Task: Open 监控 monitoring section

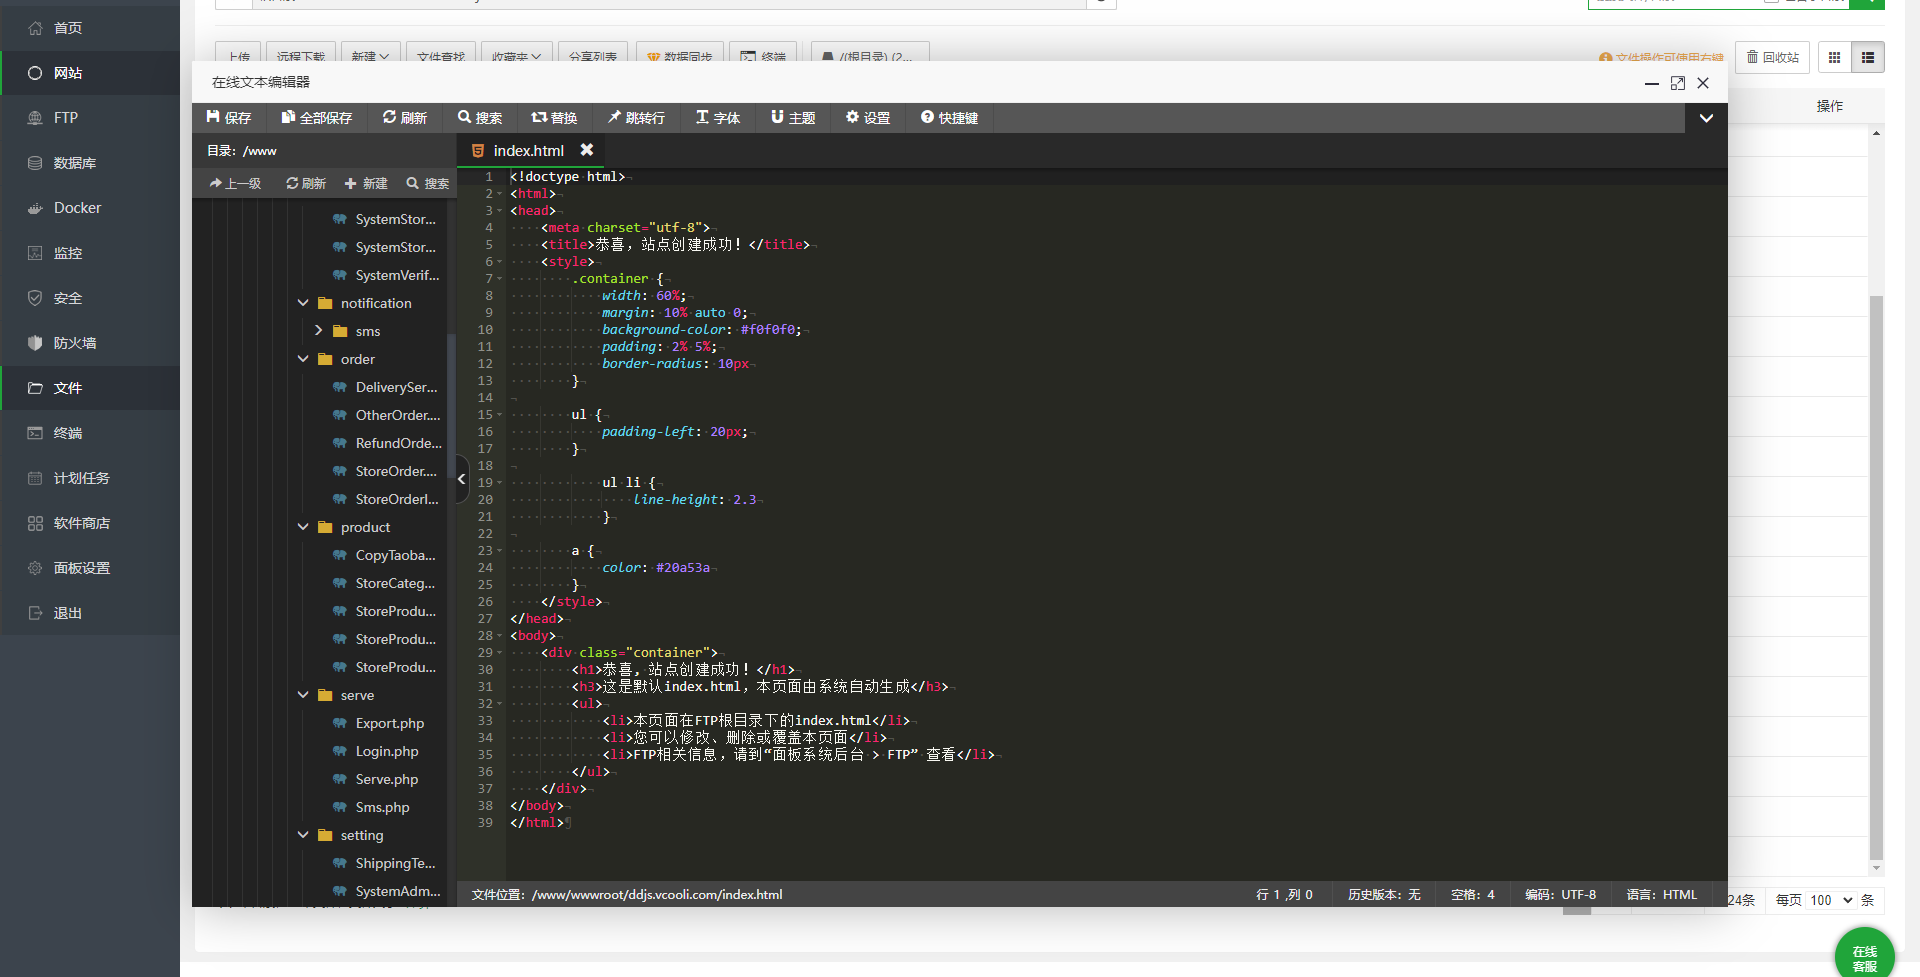Action: click(x=90, y=253)
